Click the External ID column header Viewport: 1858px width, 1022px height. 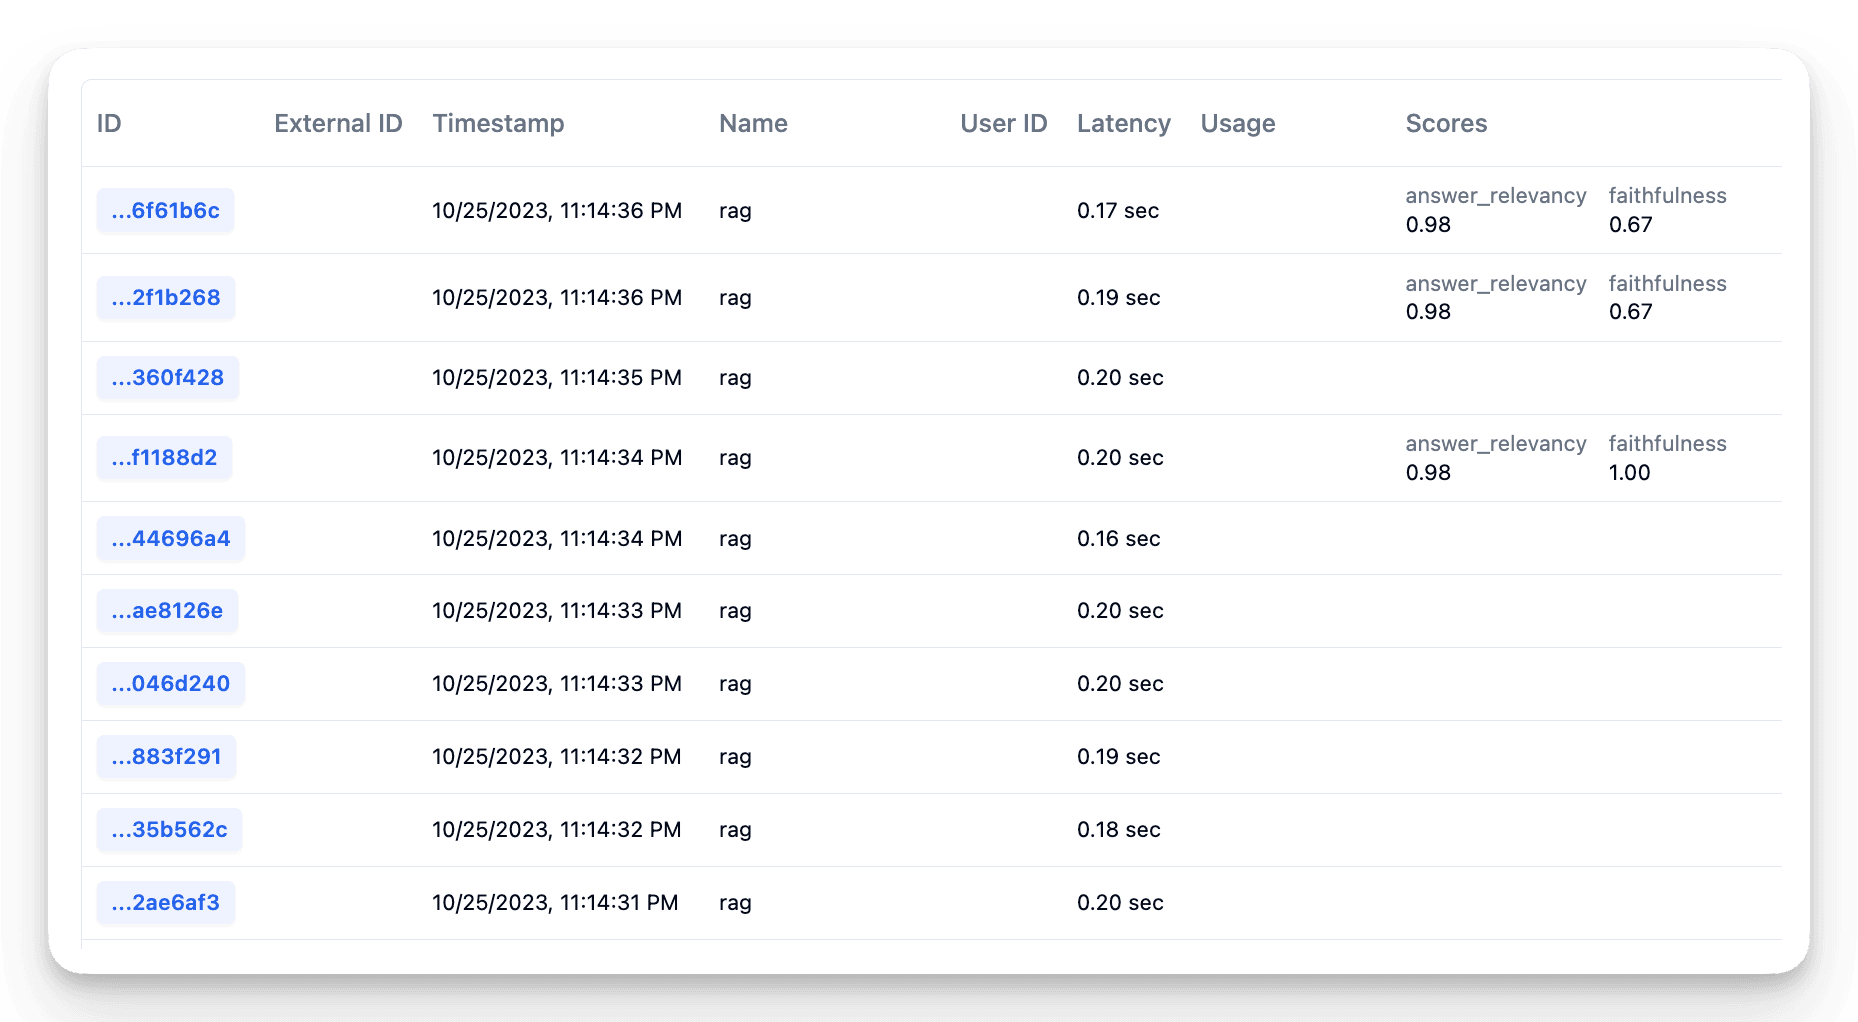(338, 124)
